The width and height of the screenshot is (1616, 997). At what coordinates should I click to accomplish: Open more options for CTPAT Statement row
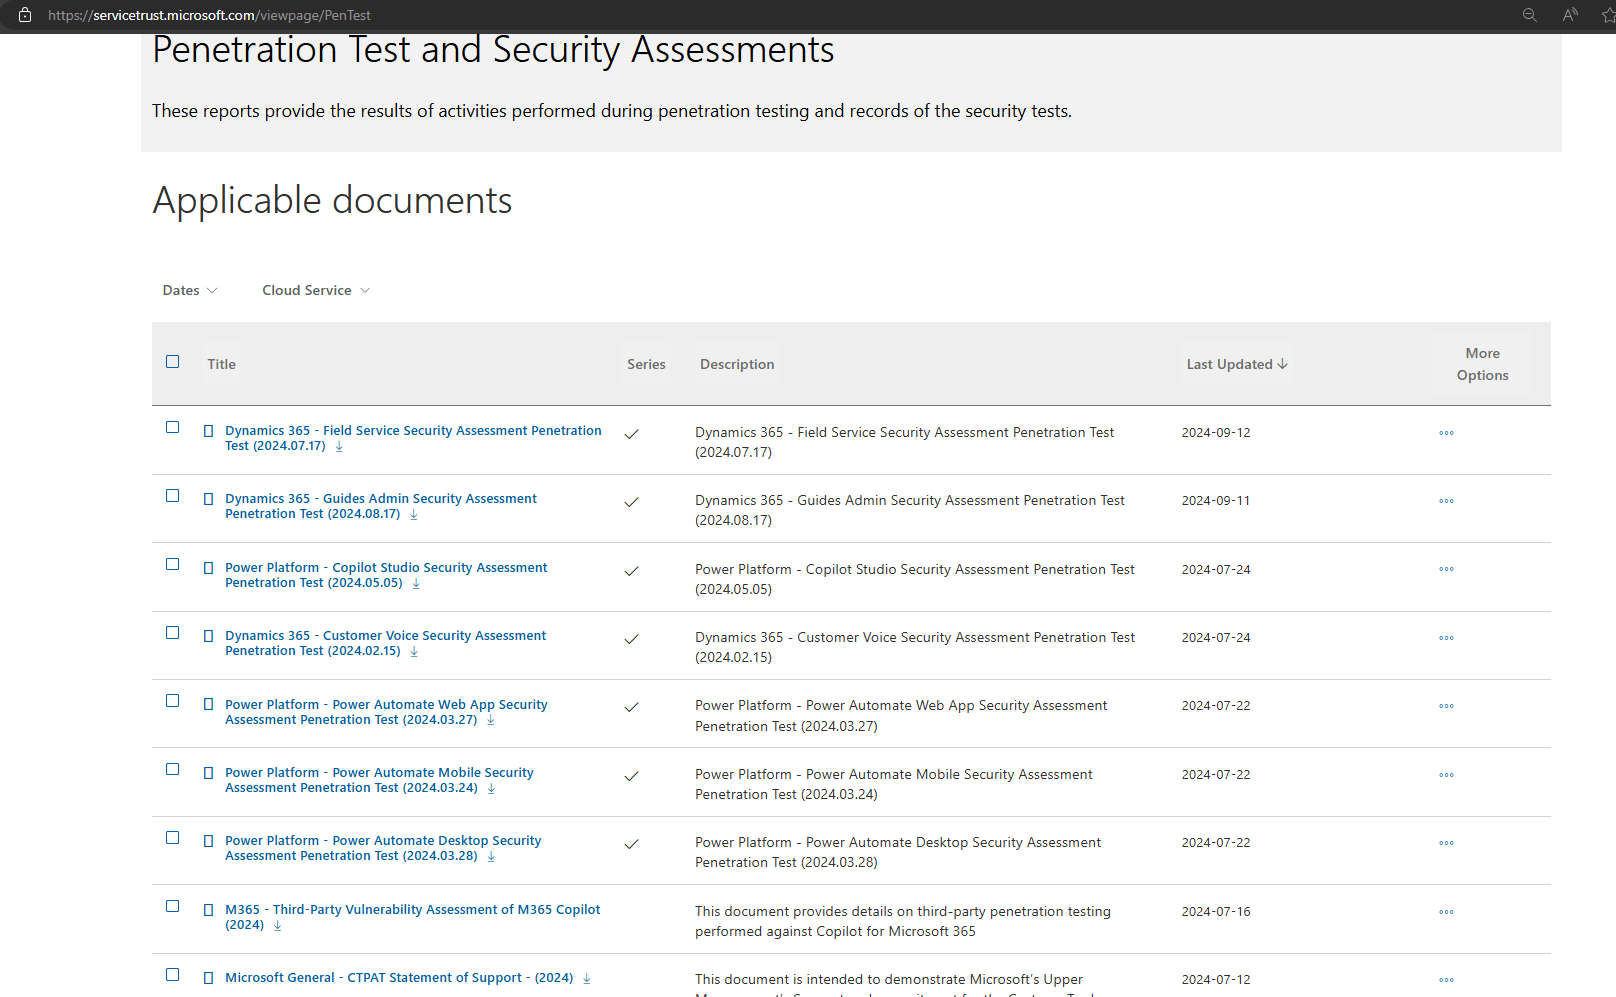coord(1446,980)
